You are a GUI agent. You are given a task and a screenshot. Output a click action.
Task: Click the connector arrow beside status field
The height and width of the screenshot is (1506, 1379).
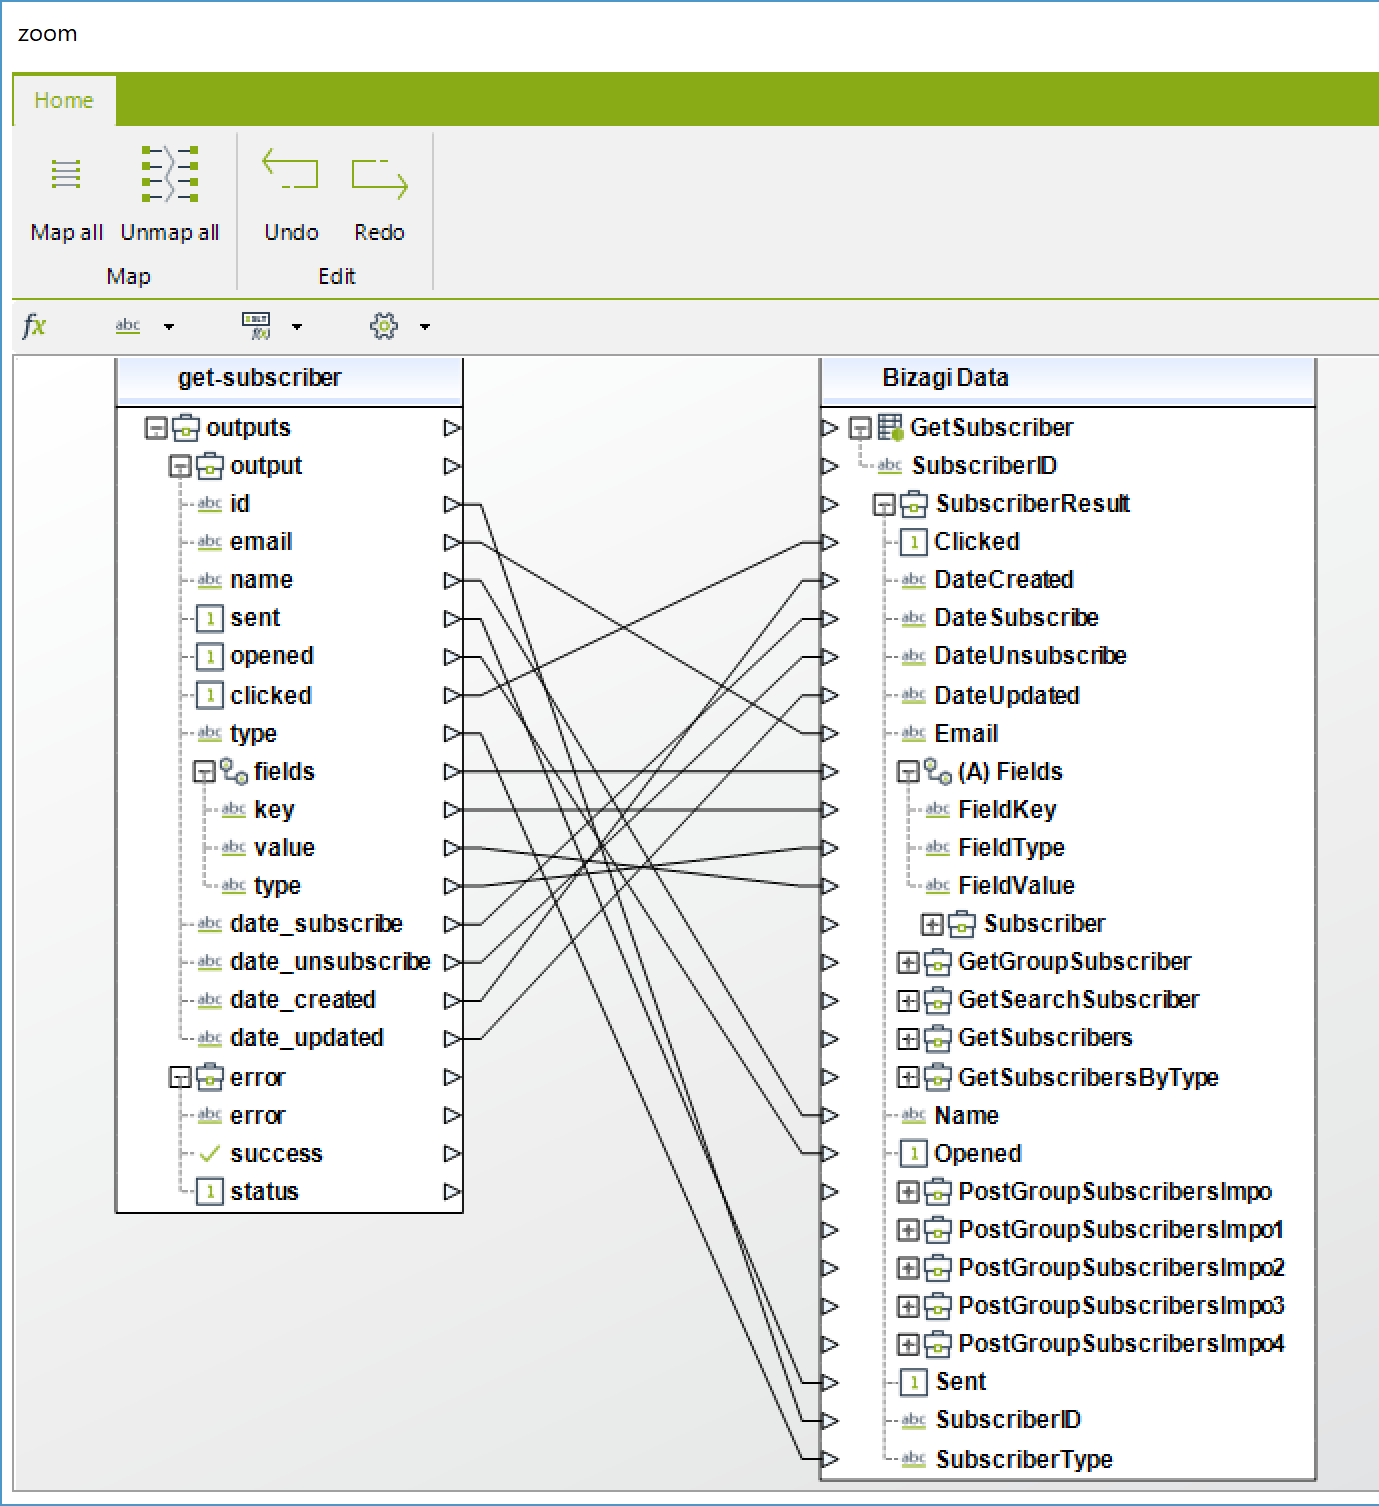click(x=452, y=1192)
